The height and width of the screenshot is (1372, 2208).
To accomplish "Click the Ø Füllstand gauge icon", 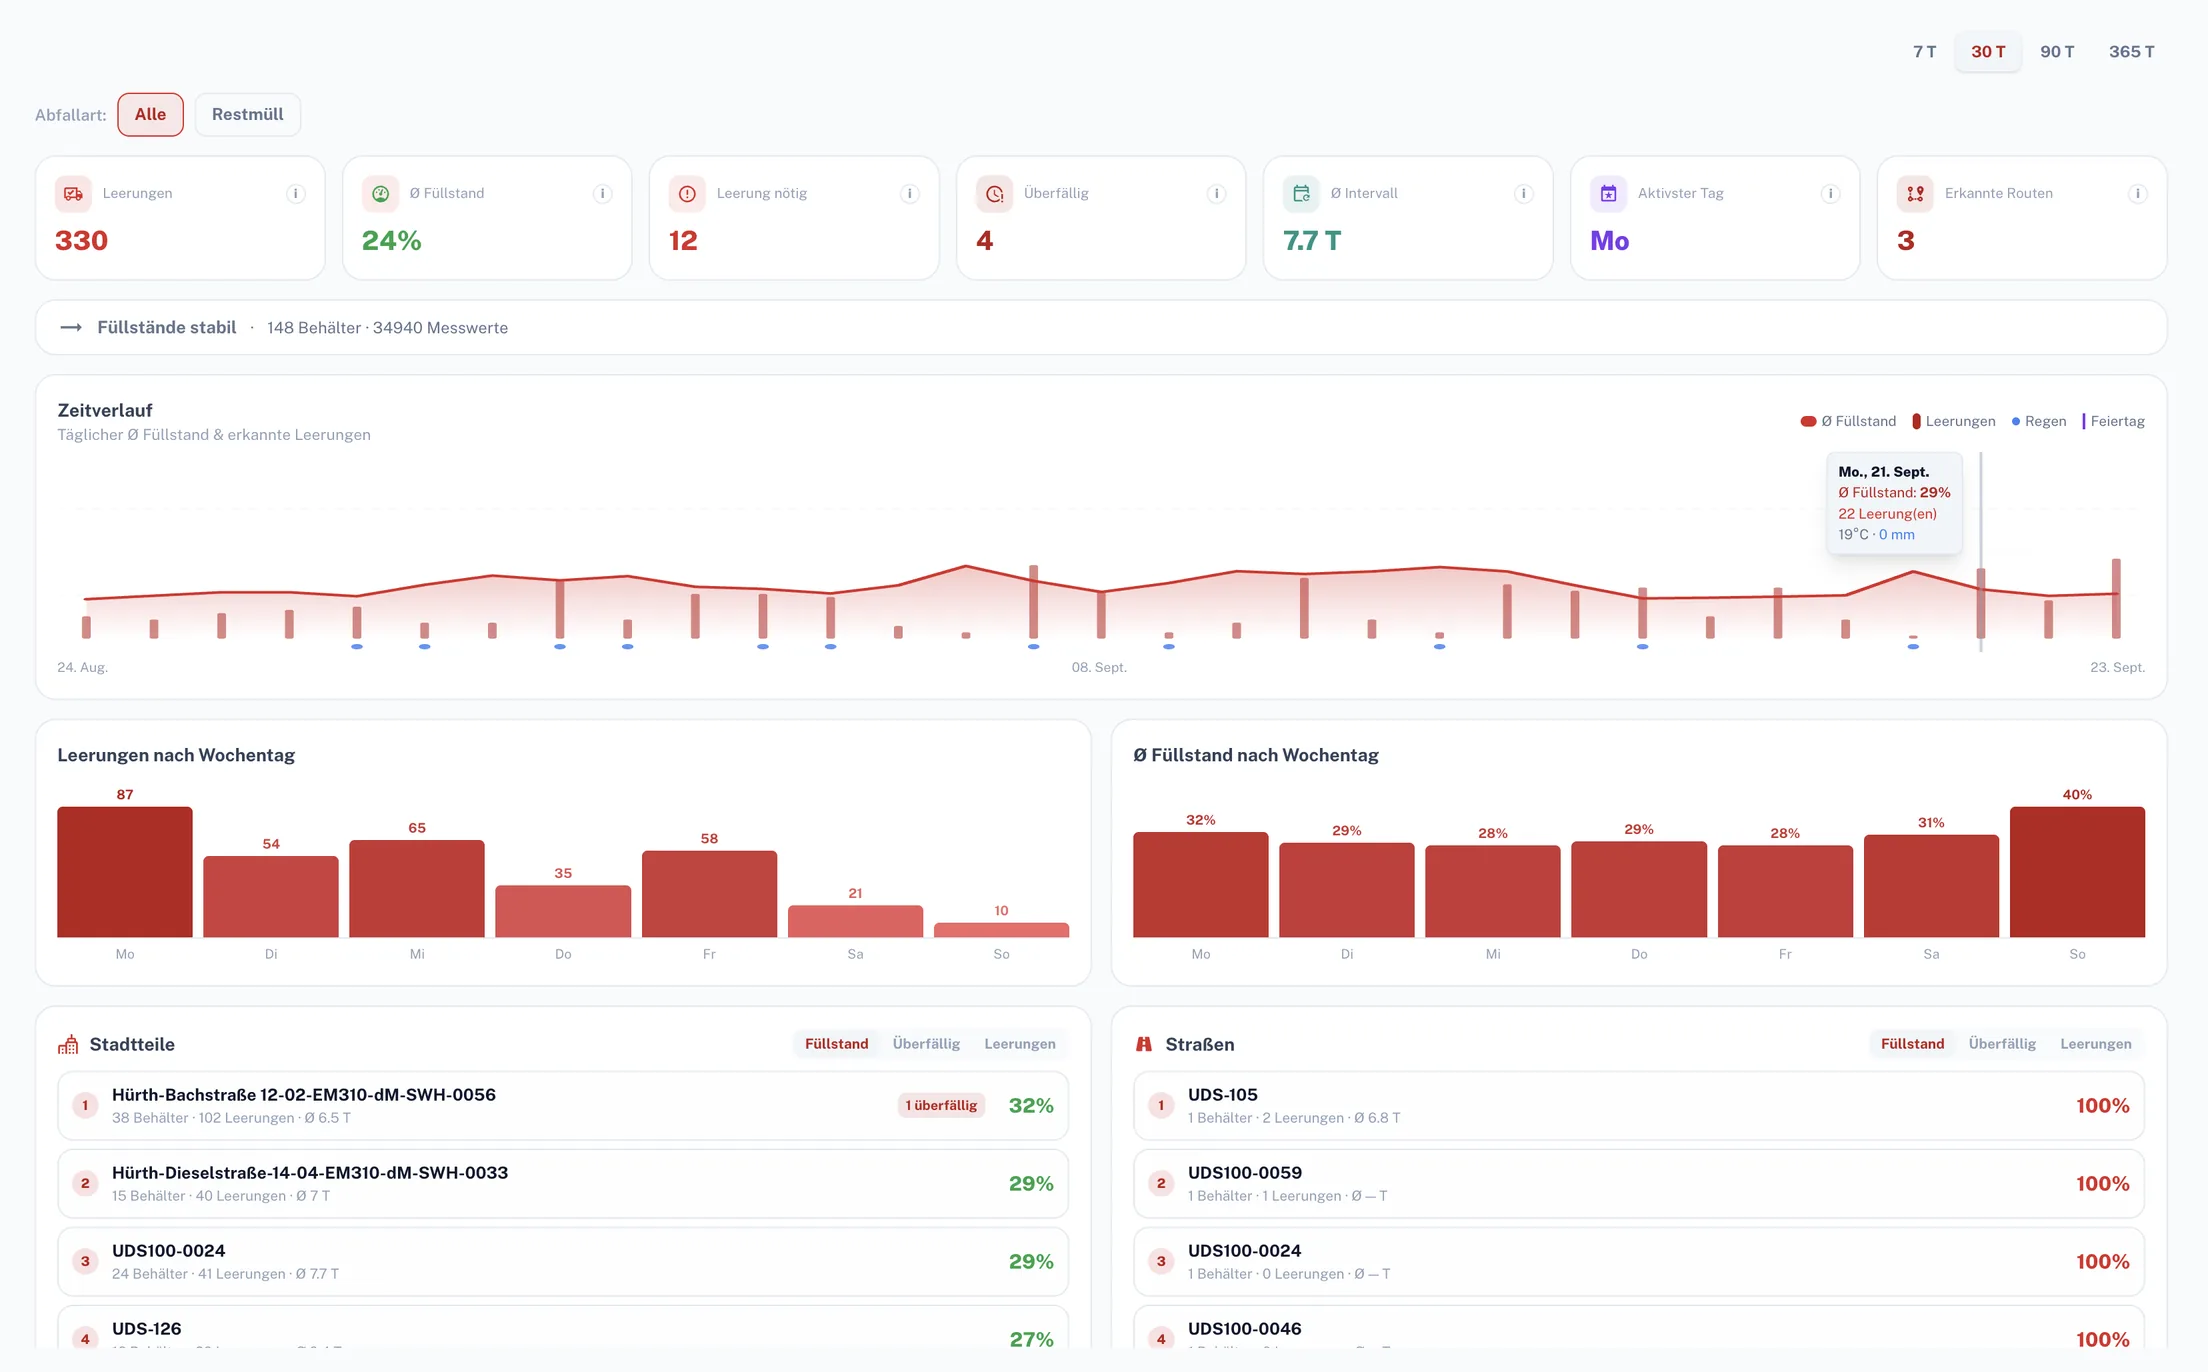I will coord(380,194).
